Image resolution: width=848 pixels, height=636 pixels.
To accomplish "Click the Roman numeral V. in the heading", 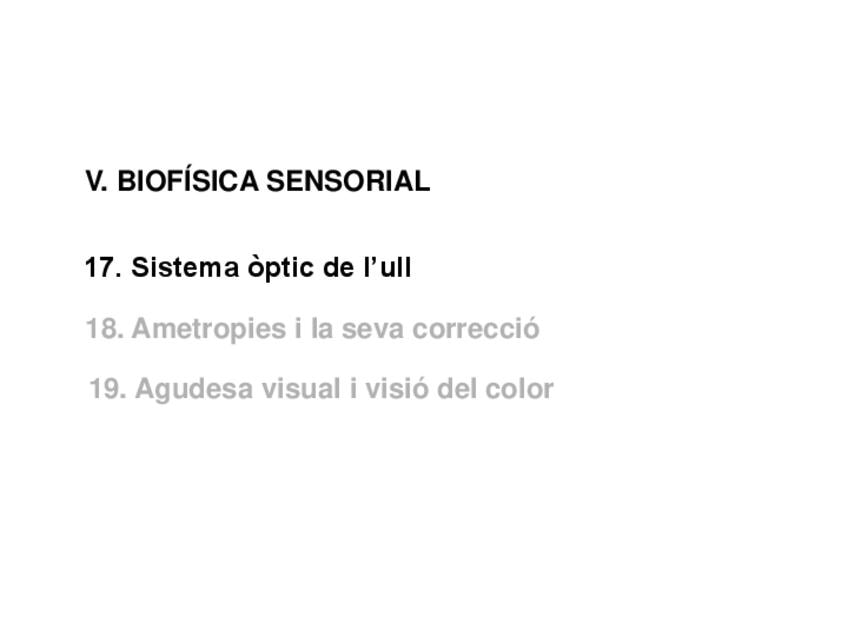I will [96, 181].
